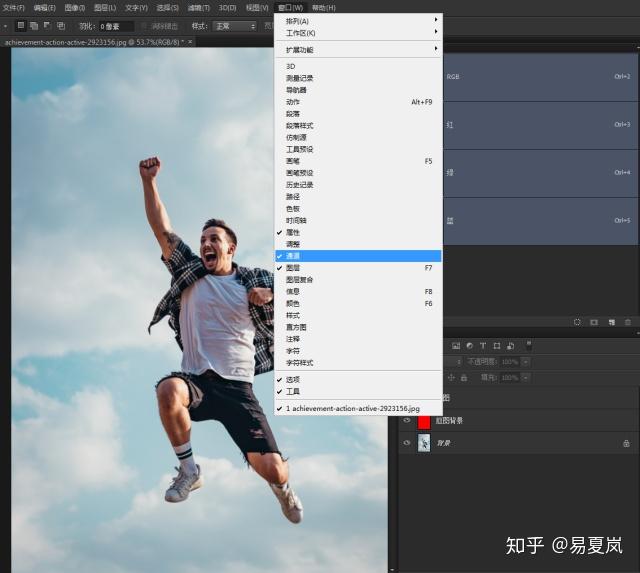This screenshot has width=640, height=573.
Task: Filter layers by pixel layer icon
Action: click(x=456, y=346)
